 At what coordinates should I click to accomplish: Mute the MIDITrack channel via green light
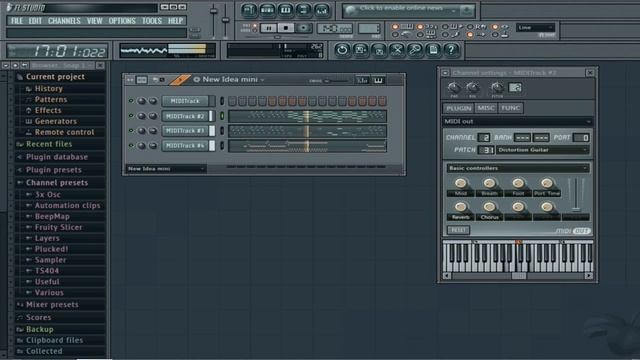pos(131,101)
